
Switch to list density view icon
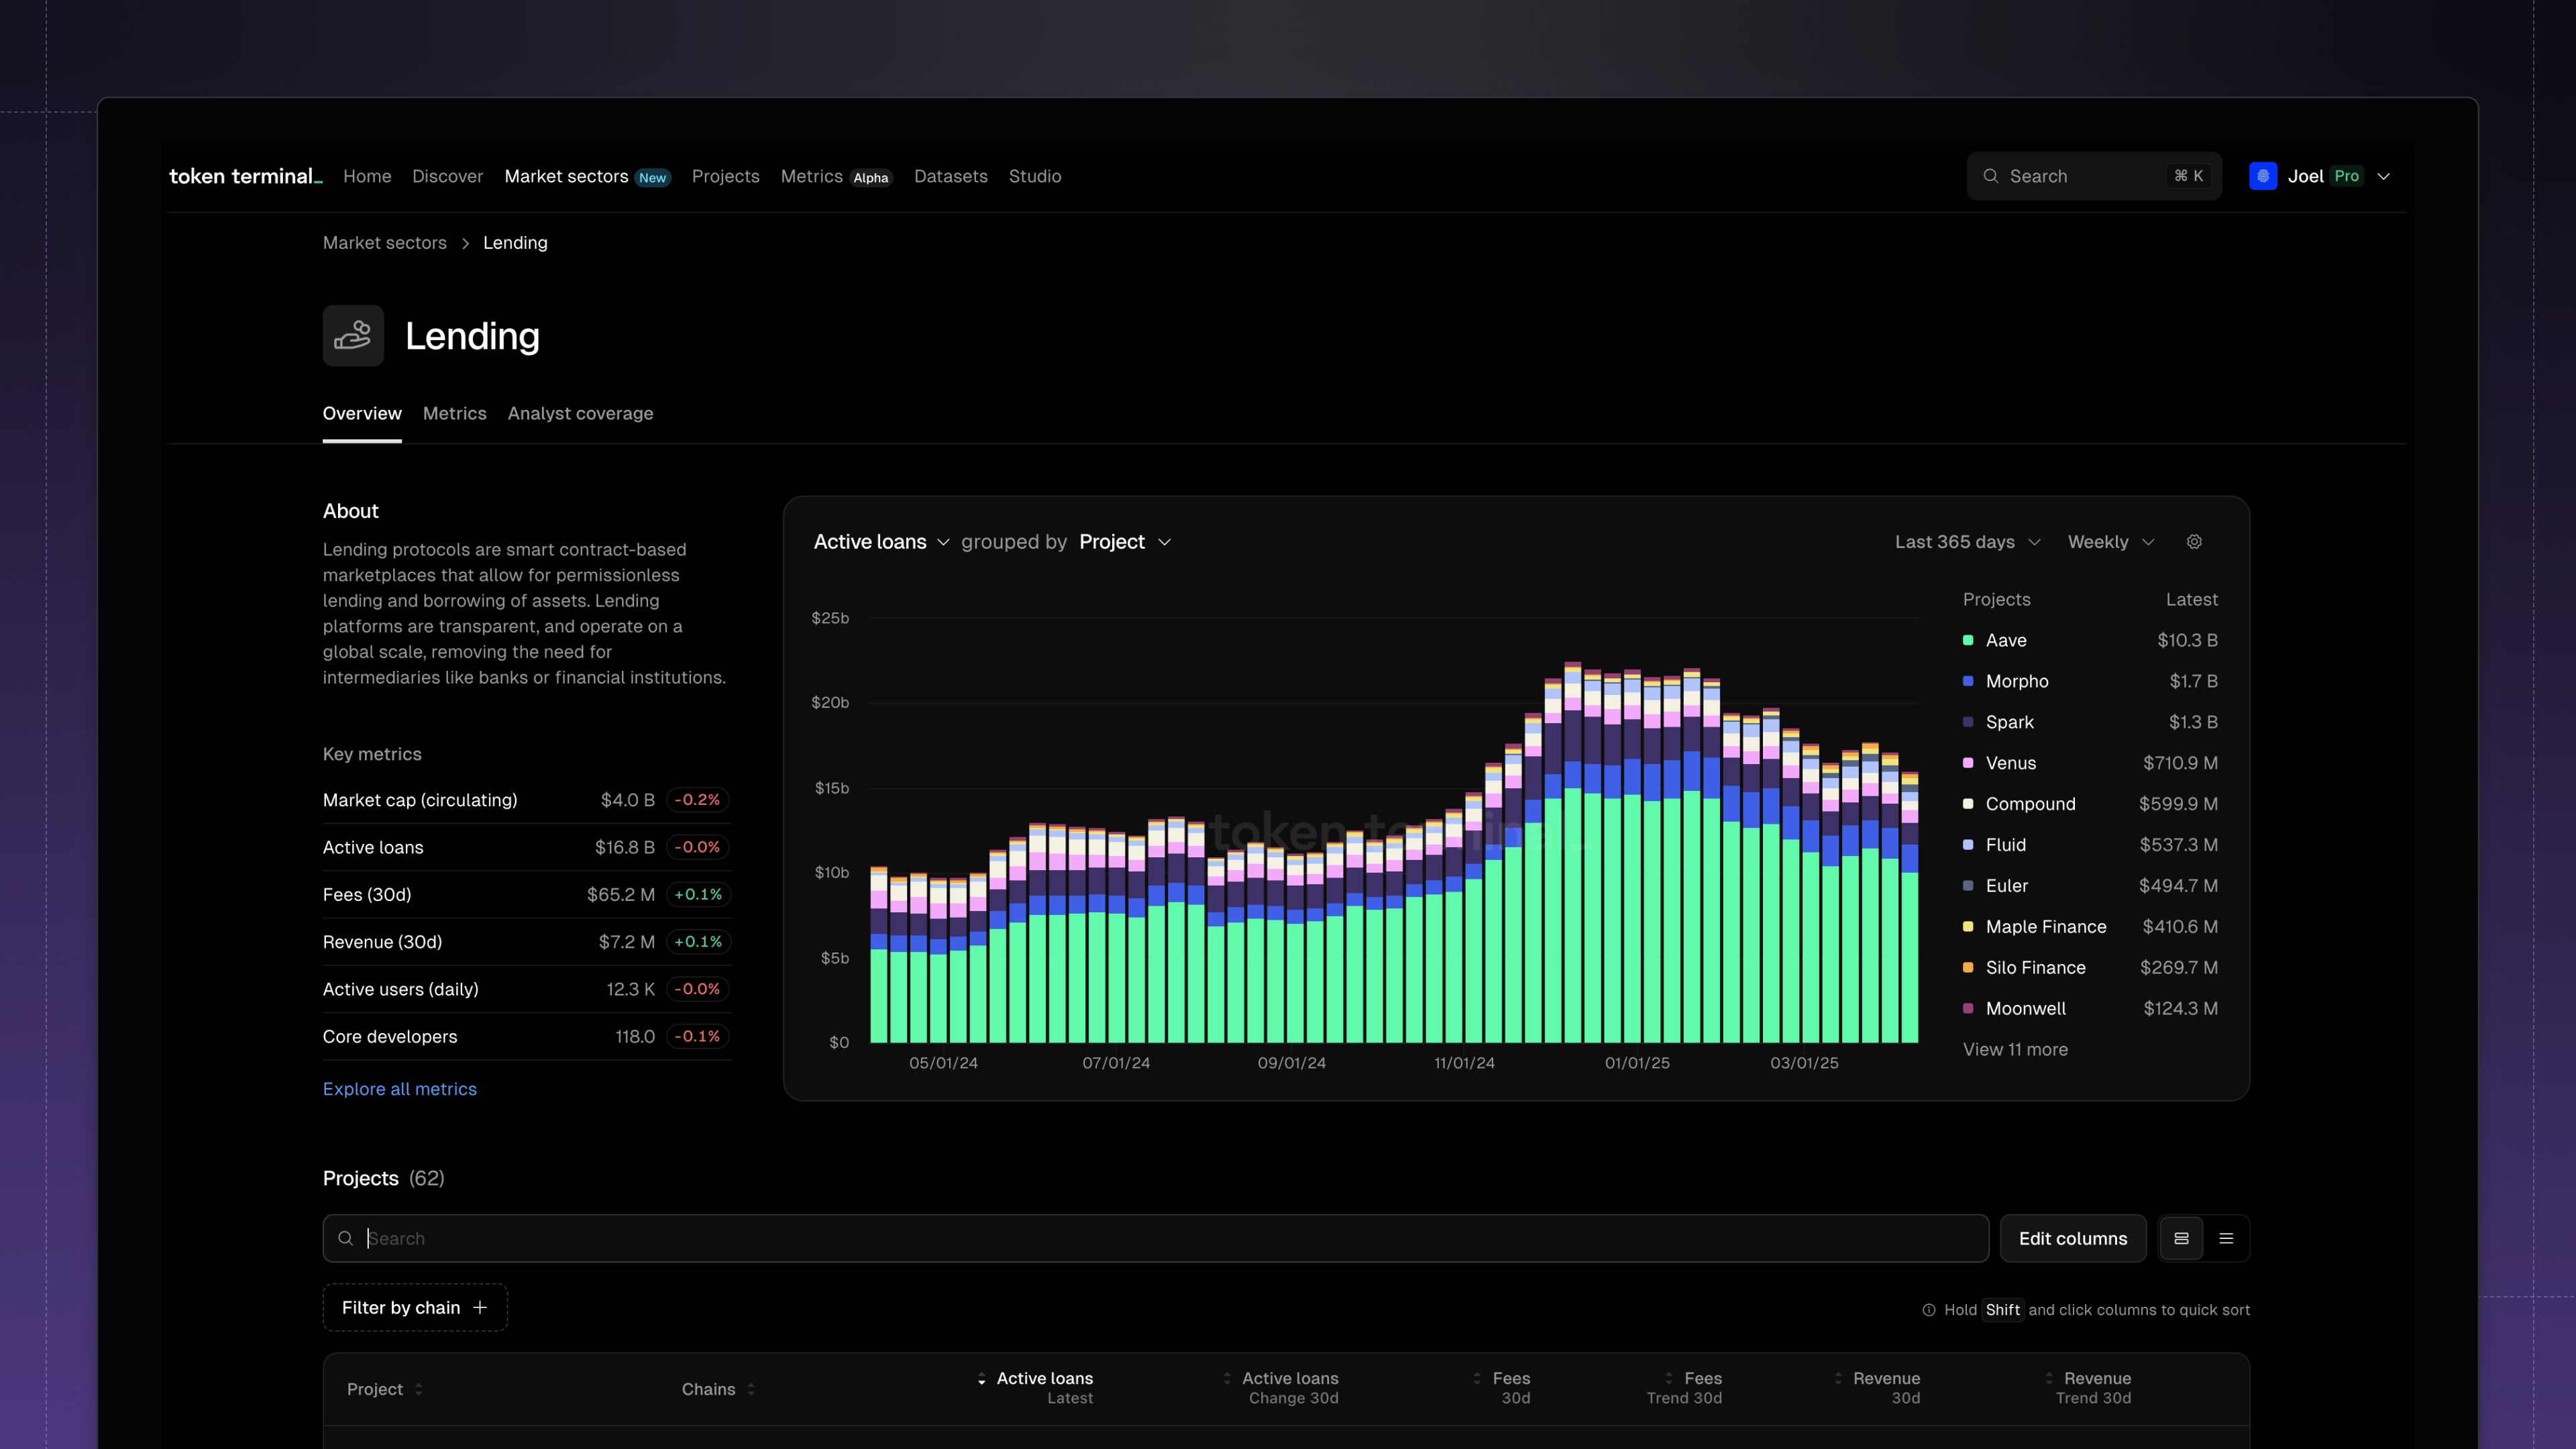tap(2226, 1238)
